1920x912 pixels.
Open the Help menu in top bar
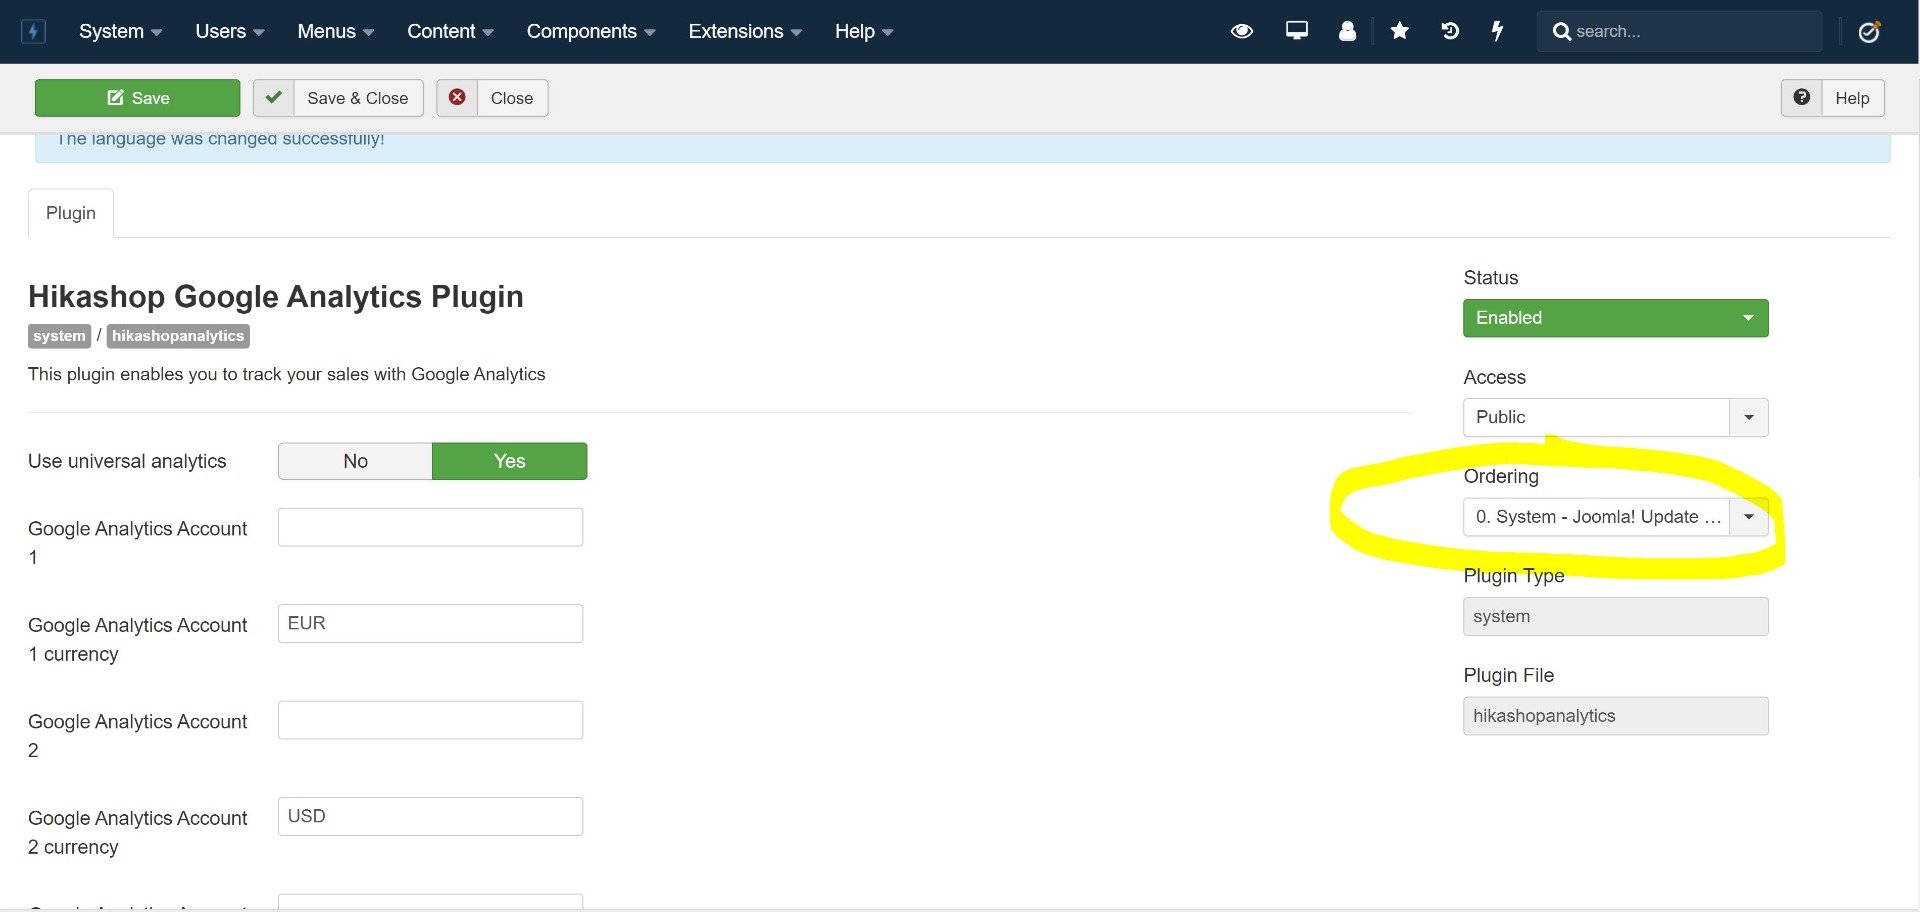pyautogui.click(x=864, y=31)
